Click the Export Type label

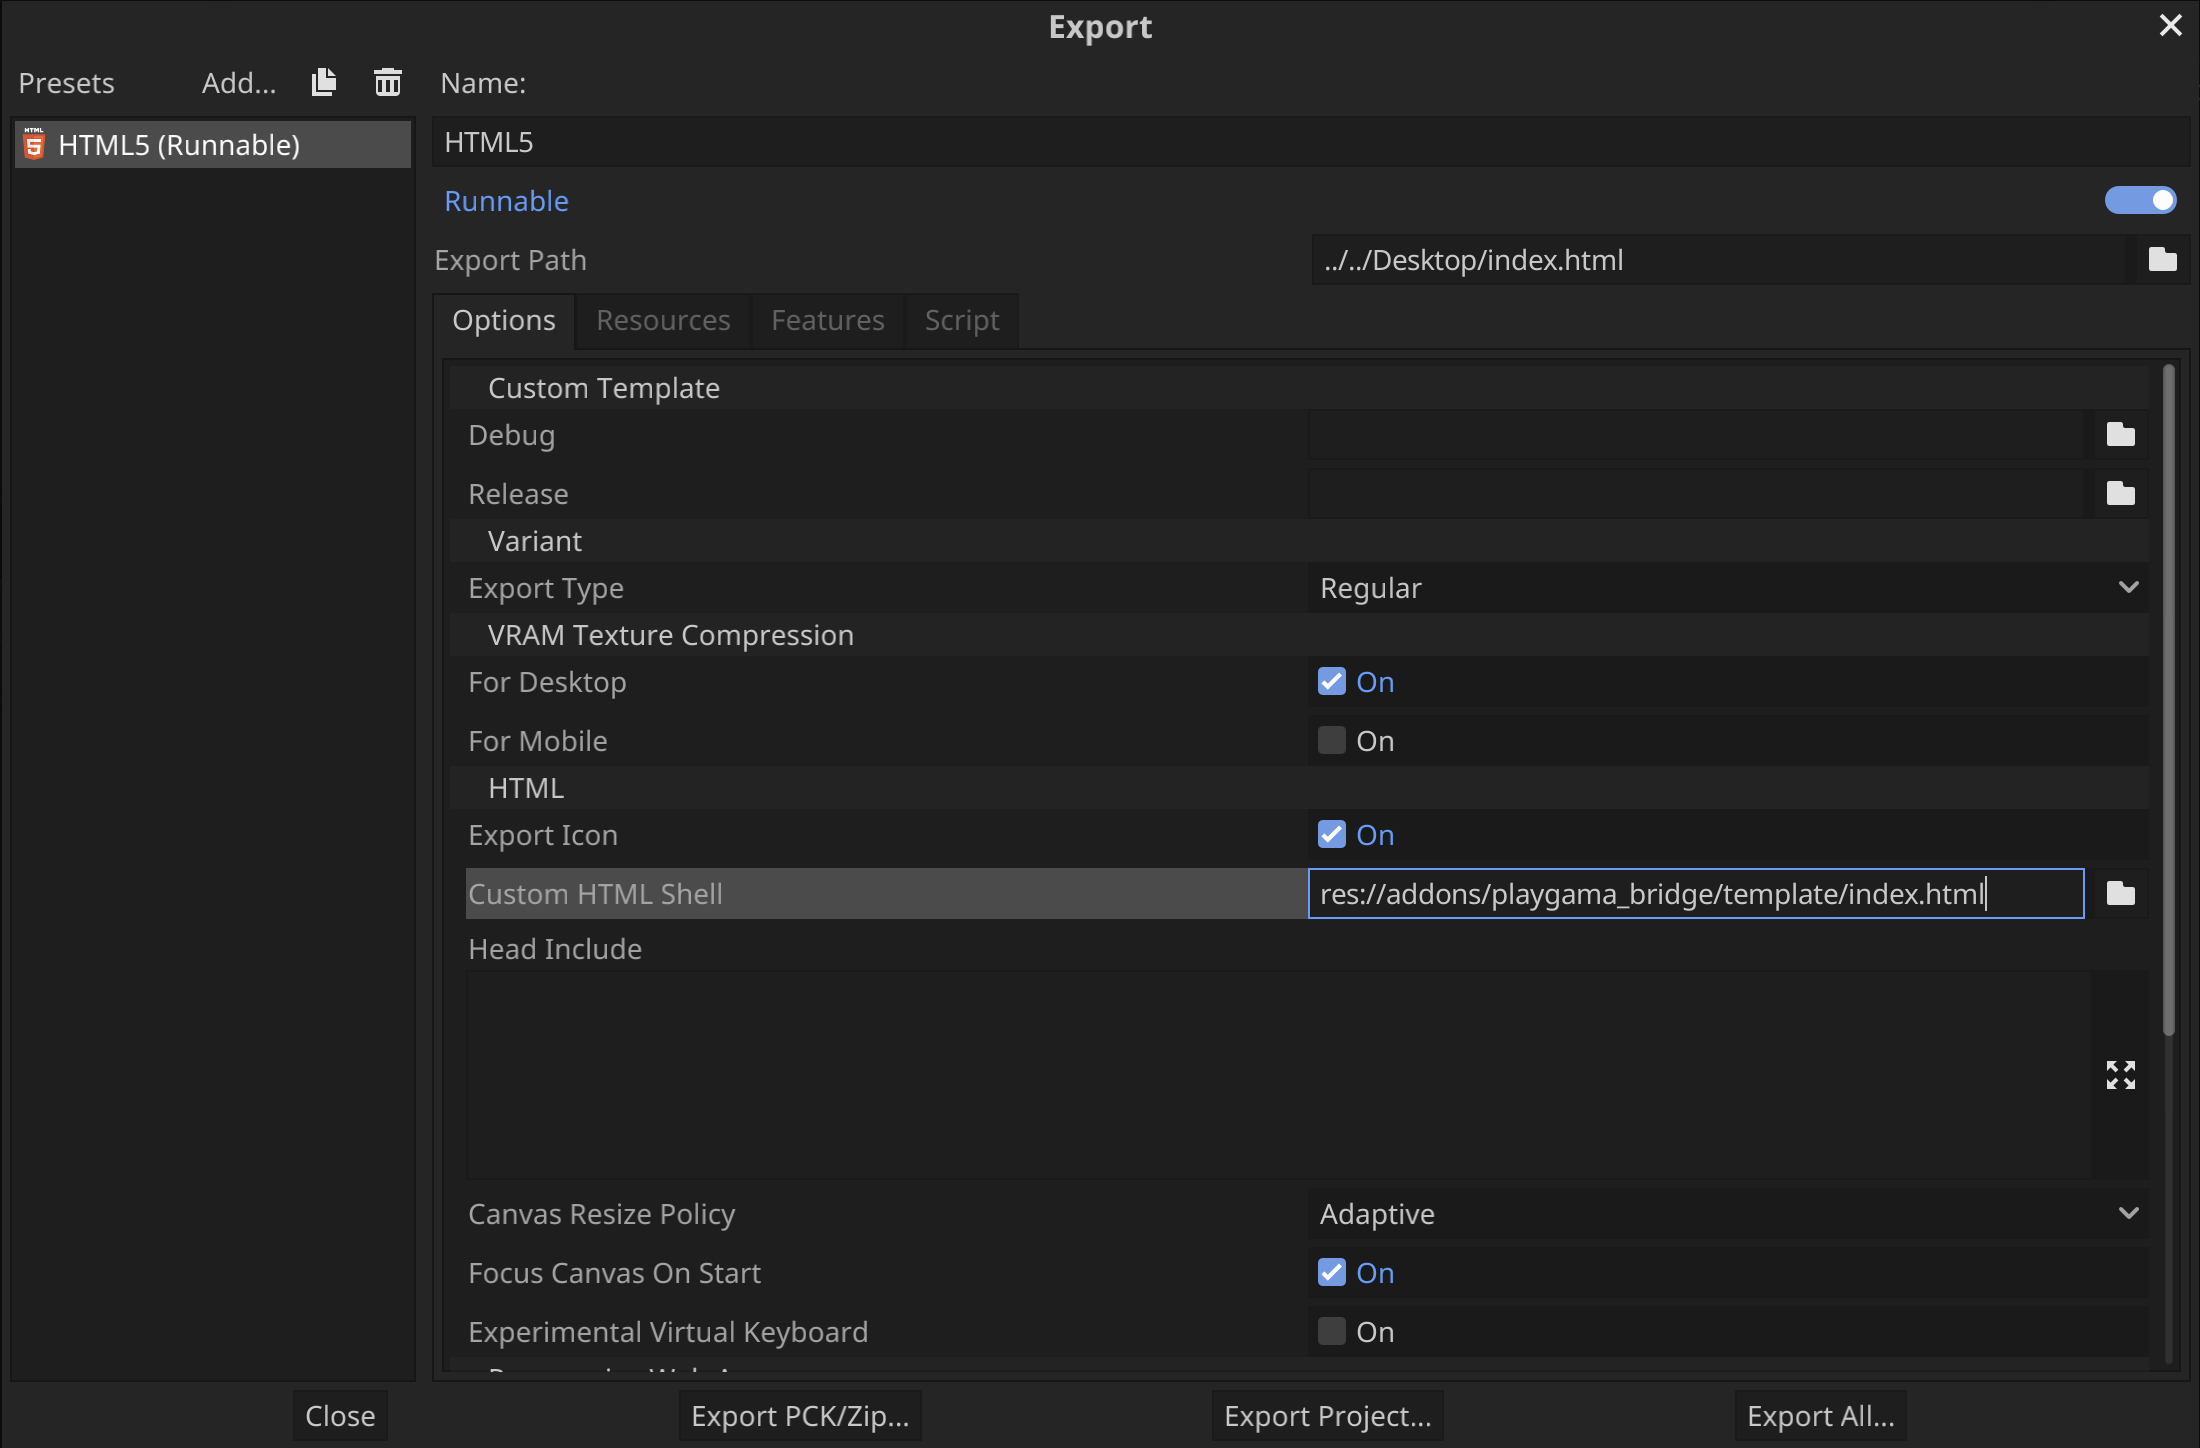tap(546, 588)
